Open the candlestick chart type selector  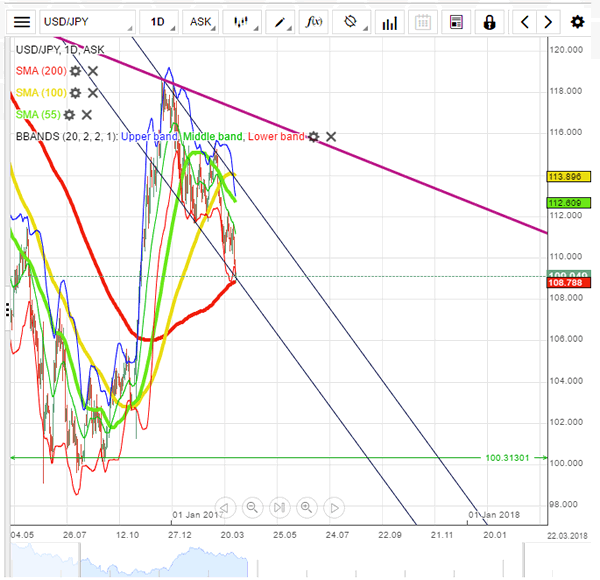click(242, 22)
